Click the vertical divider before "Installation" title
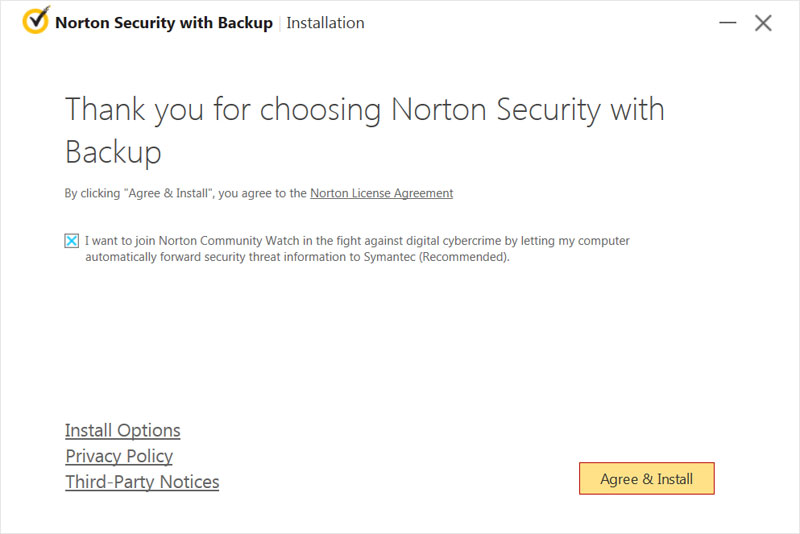800x534 pixels. click(x=279, y=22)
